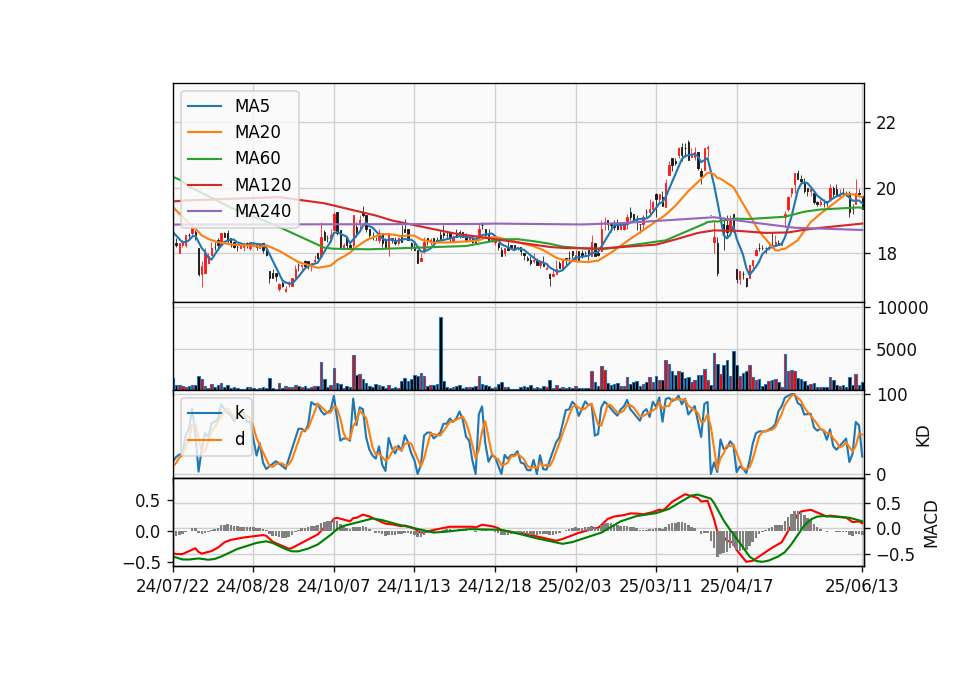Click the price axis value 22
Screen dimensions: 960x690
click(886, 123)
